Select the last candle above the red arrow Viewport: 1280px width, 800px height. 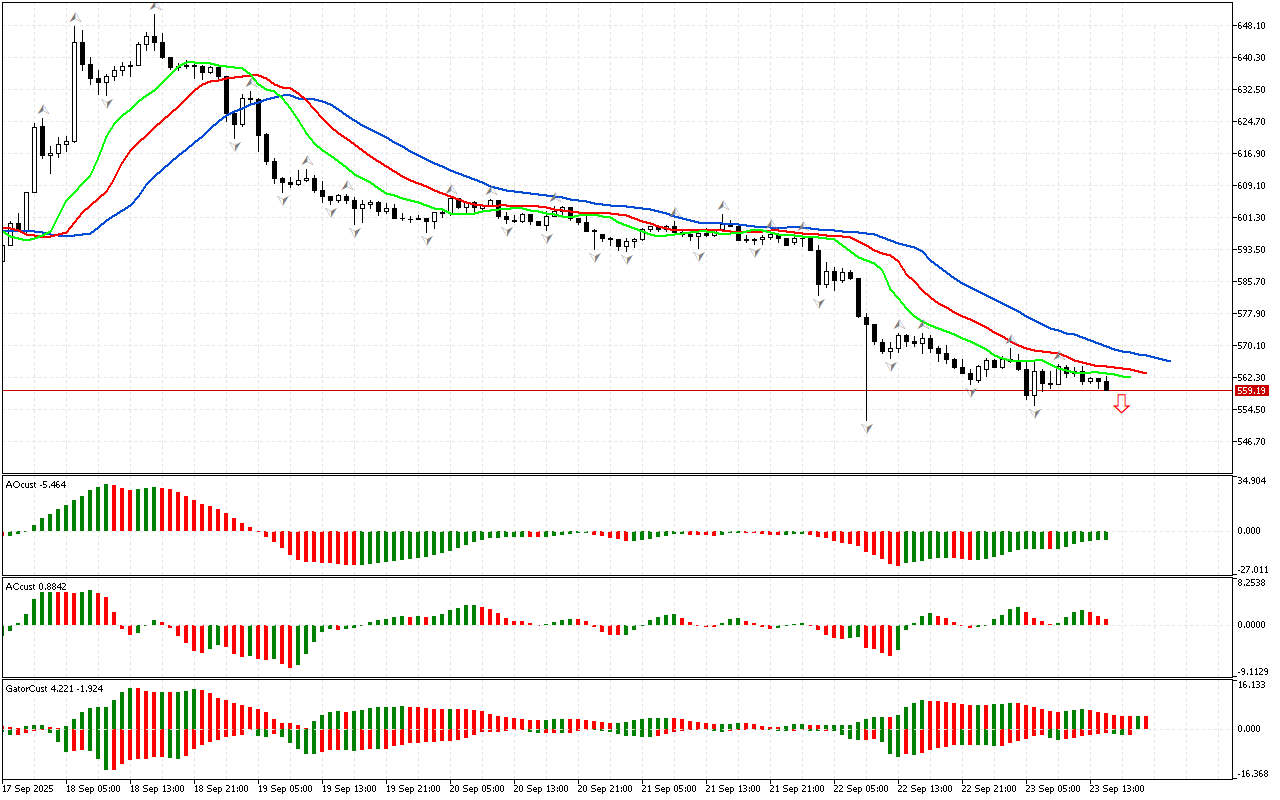pyautogui.click(x=1107, y=384)
